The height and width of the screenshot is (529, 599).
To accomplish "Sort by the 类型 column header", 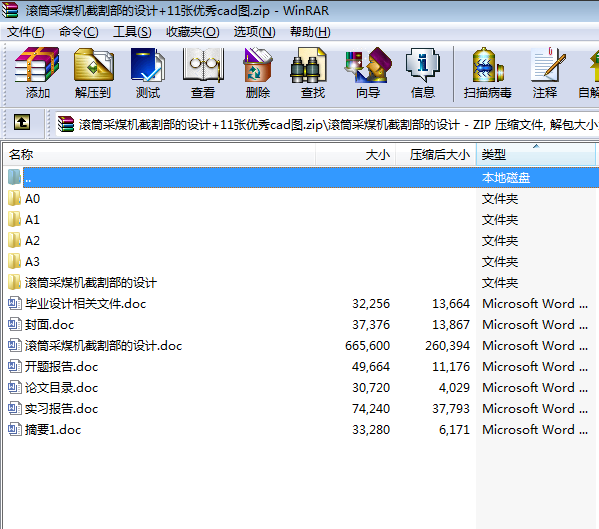I will [x=536, y=155].
